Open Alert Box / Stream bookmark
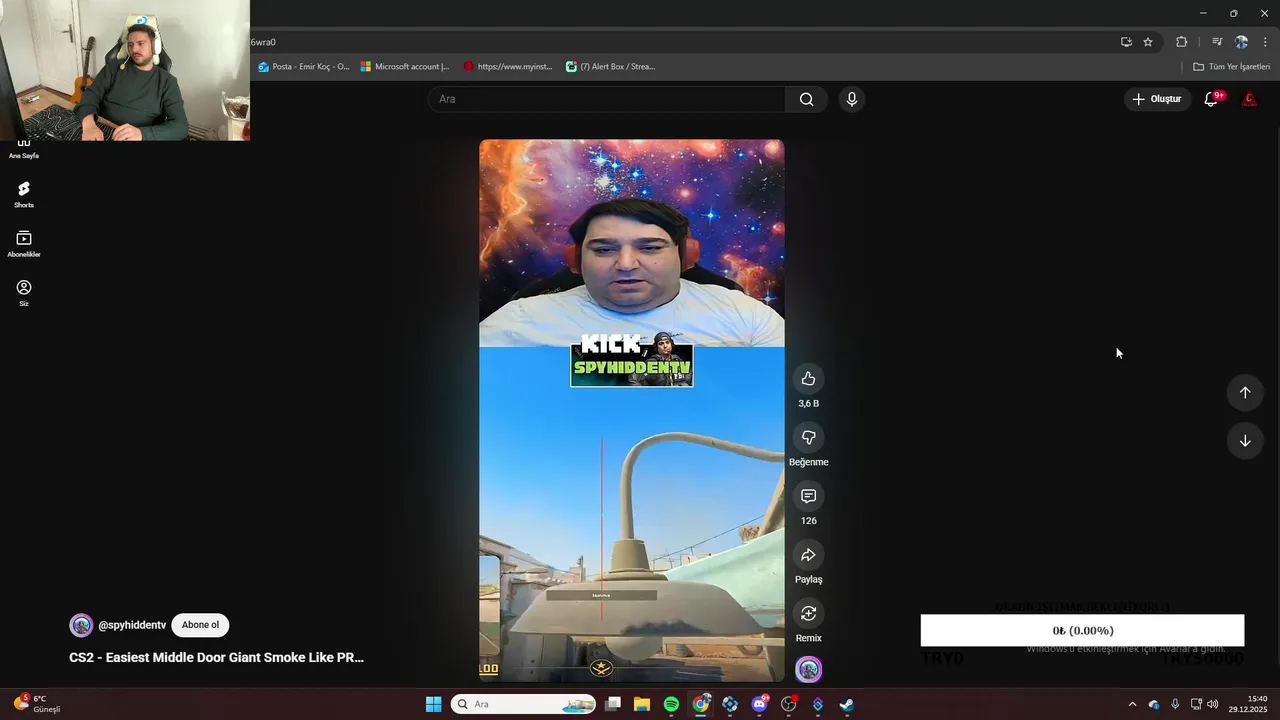This screenshot has height=720, width=1280. [x=610, y=67]
